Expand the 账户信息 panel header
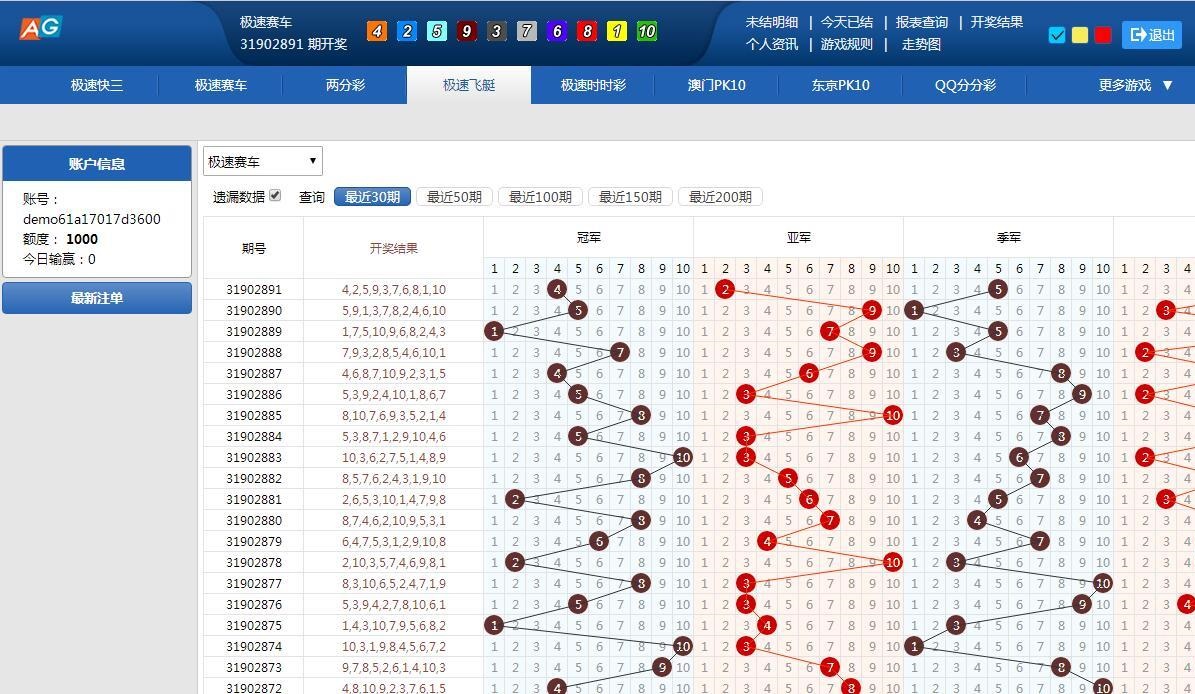Screen dimensions: 1195x694 (x=97, y=164)
